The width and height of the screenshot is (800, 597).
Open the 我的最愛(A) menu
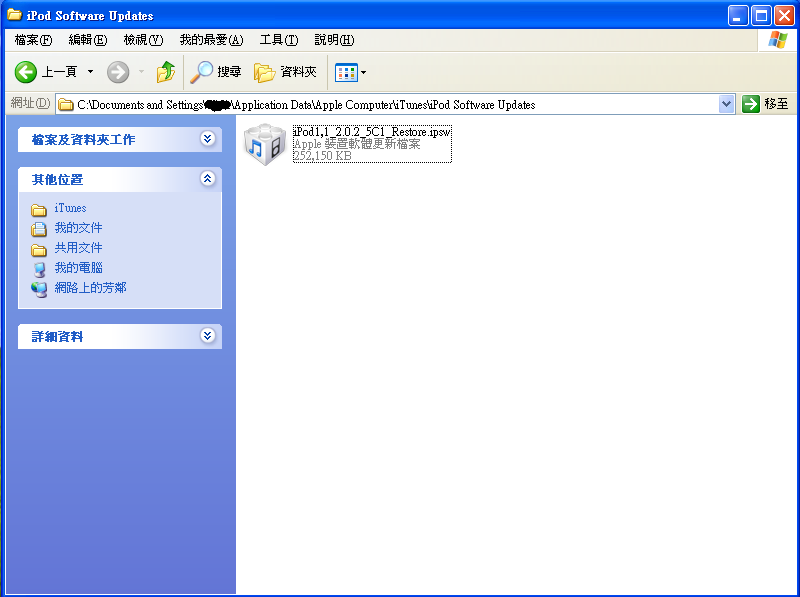(211, 40)
